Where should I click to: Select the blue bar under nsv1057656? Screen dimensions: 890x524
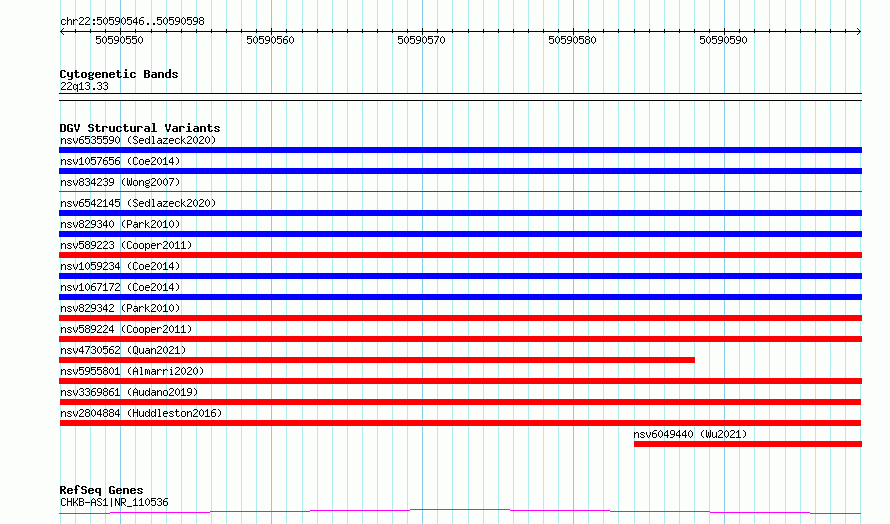click(x=460, y=171)
